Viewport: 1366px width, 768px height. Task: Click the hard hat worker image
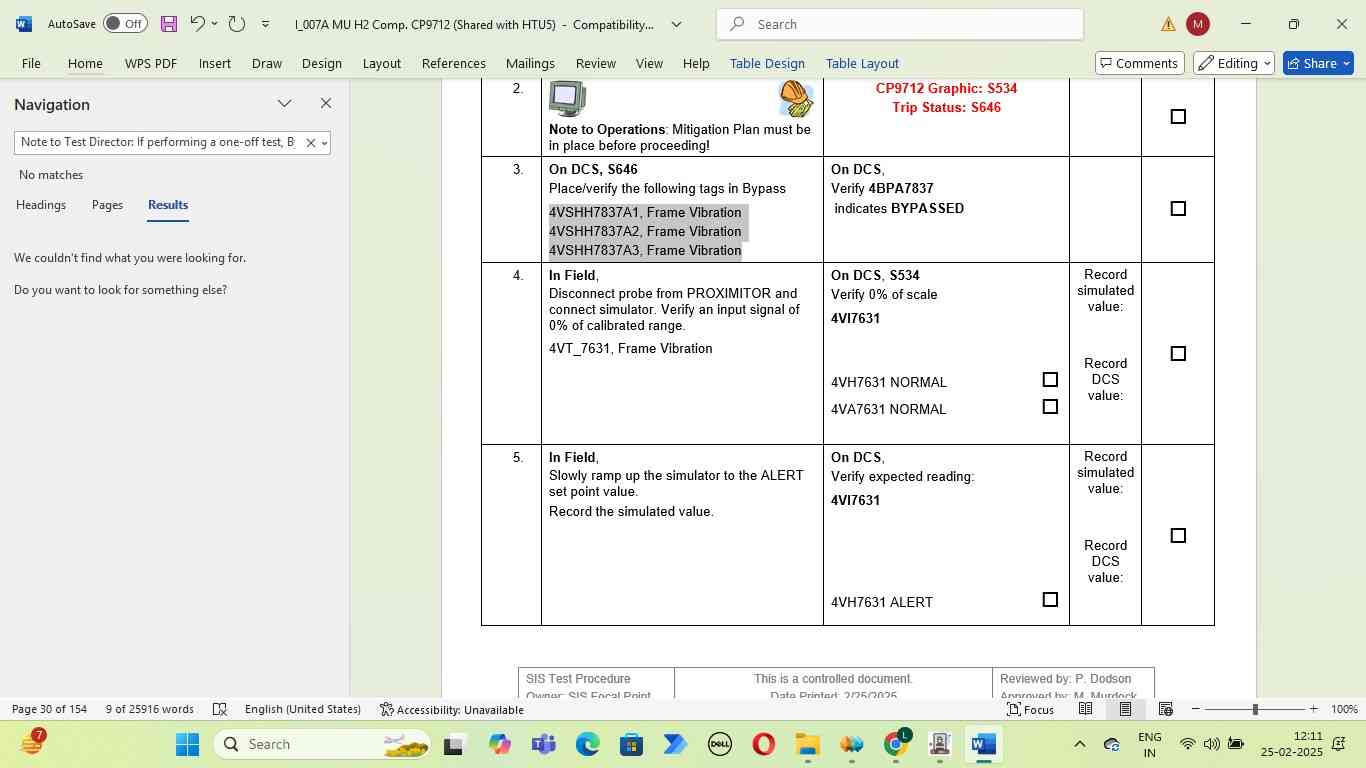[796, 99]
